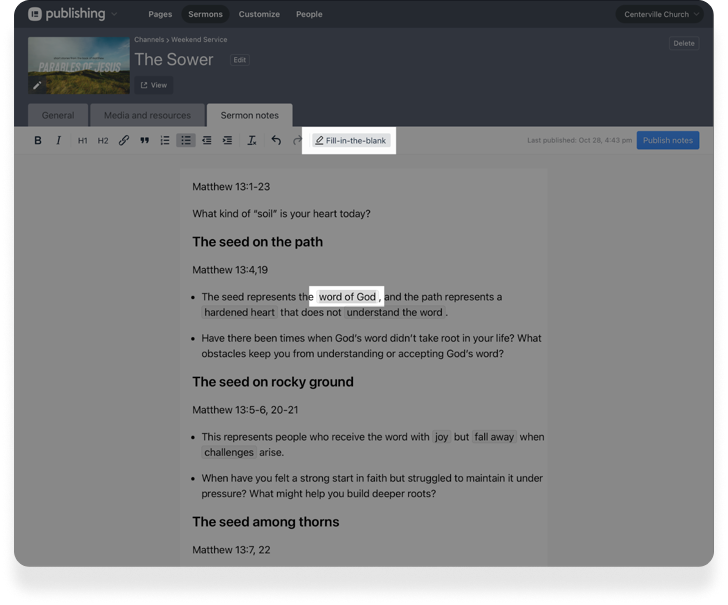The height and width of the screenshot is (605, 728).
Task: Select the 'challenges' blank
Action: click(x=229, y=452)
